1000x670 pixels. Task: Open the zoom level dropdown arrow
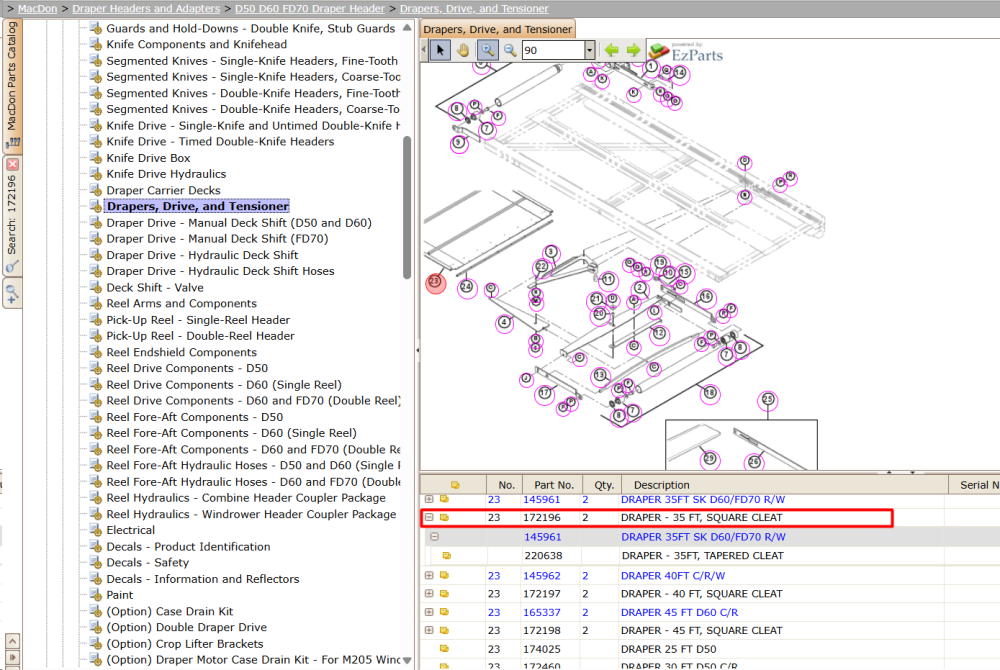coord(590,50)
